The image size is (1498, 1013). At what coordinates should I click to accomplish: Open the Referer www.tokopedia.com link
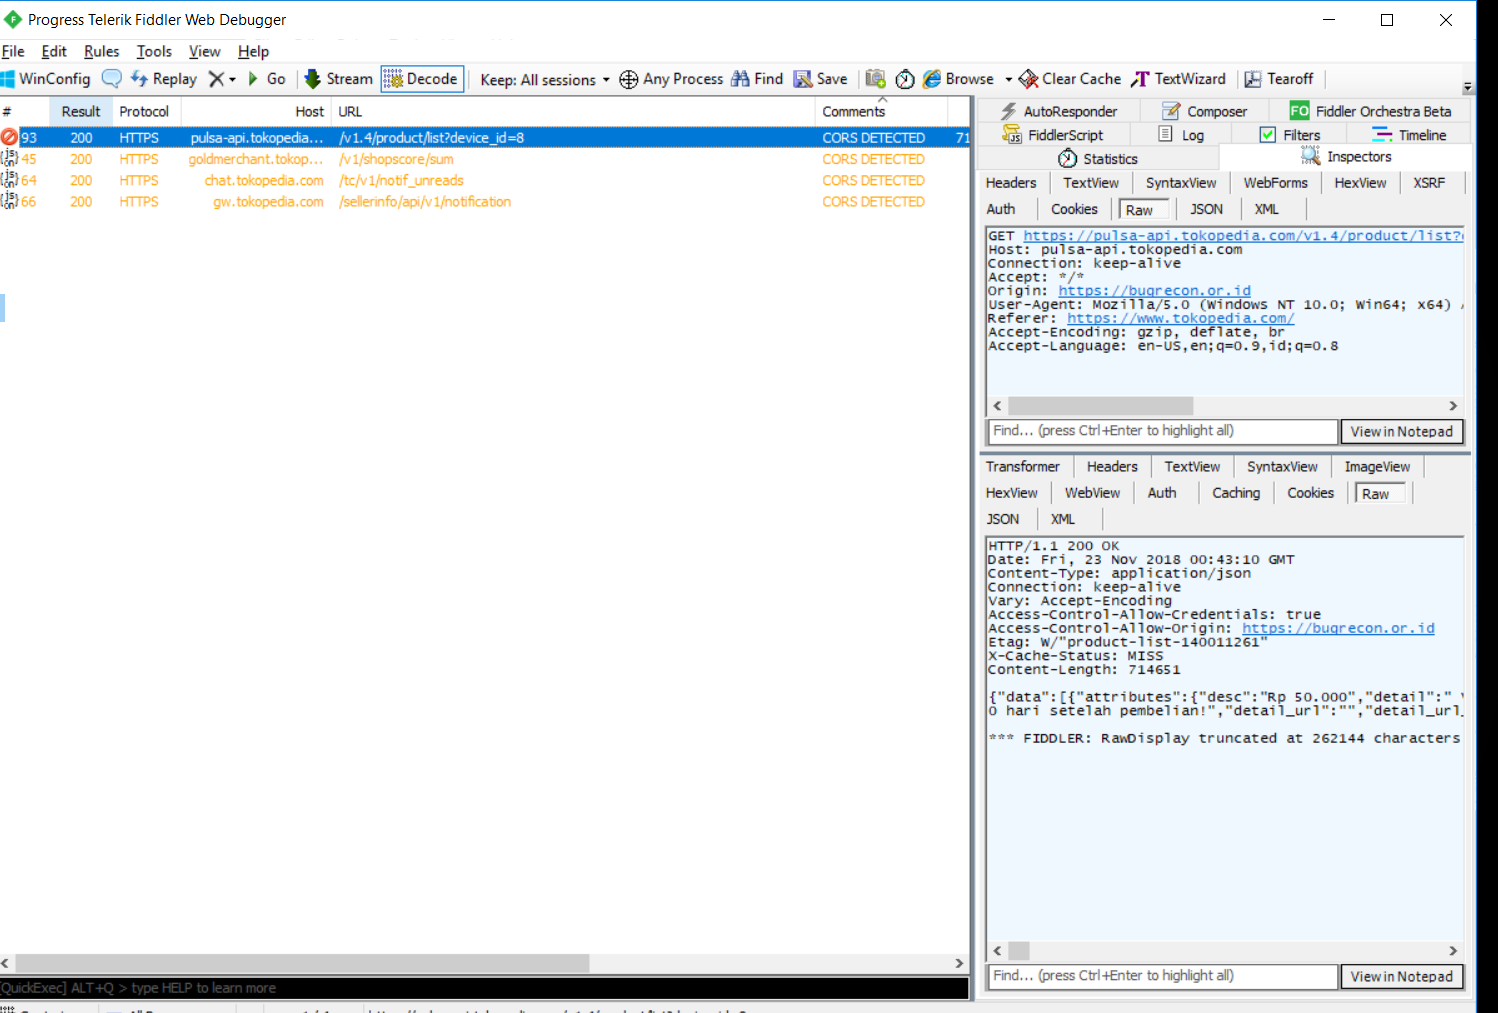click(1180, 318)
